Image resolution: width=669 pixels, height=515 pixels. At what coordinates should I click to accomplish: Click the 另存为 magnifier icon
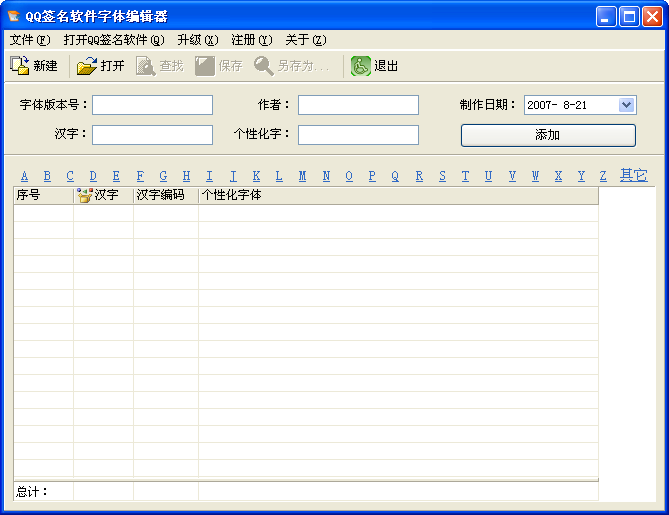(x=264, y=66)
